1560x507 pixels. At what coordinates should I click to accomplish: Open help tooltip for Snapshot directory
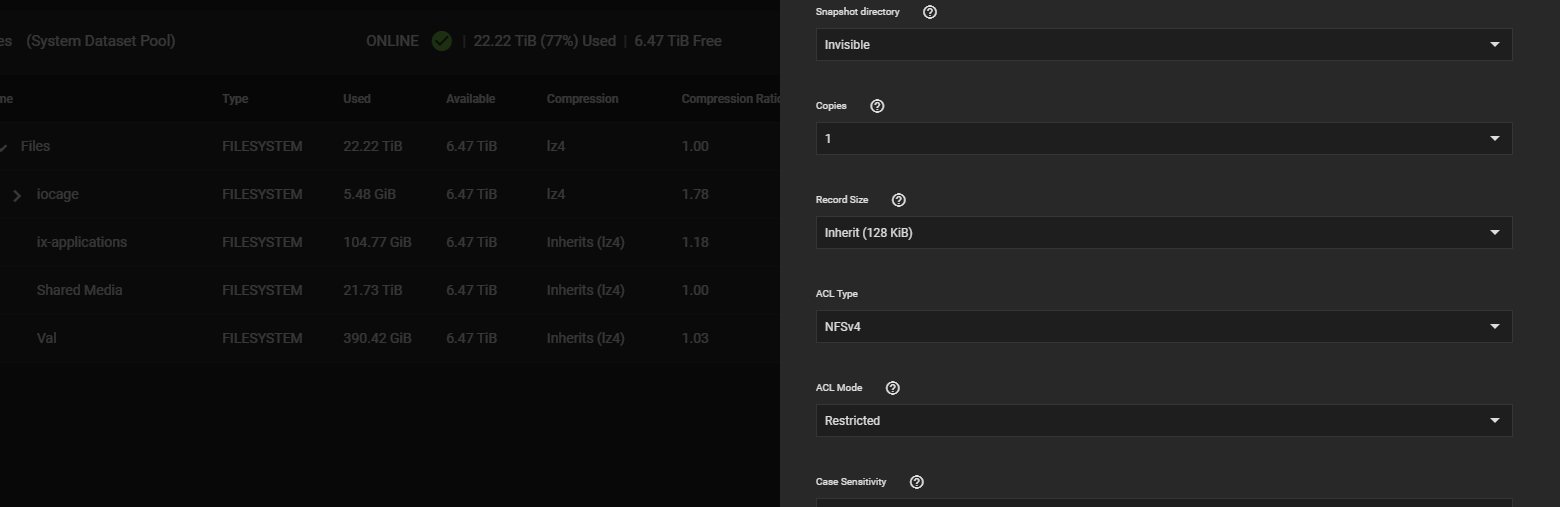pyautogui.click(x=930, y=12)
